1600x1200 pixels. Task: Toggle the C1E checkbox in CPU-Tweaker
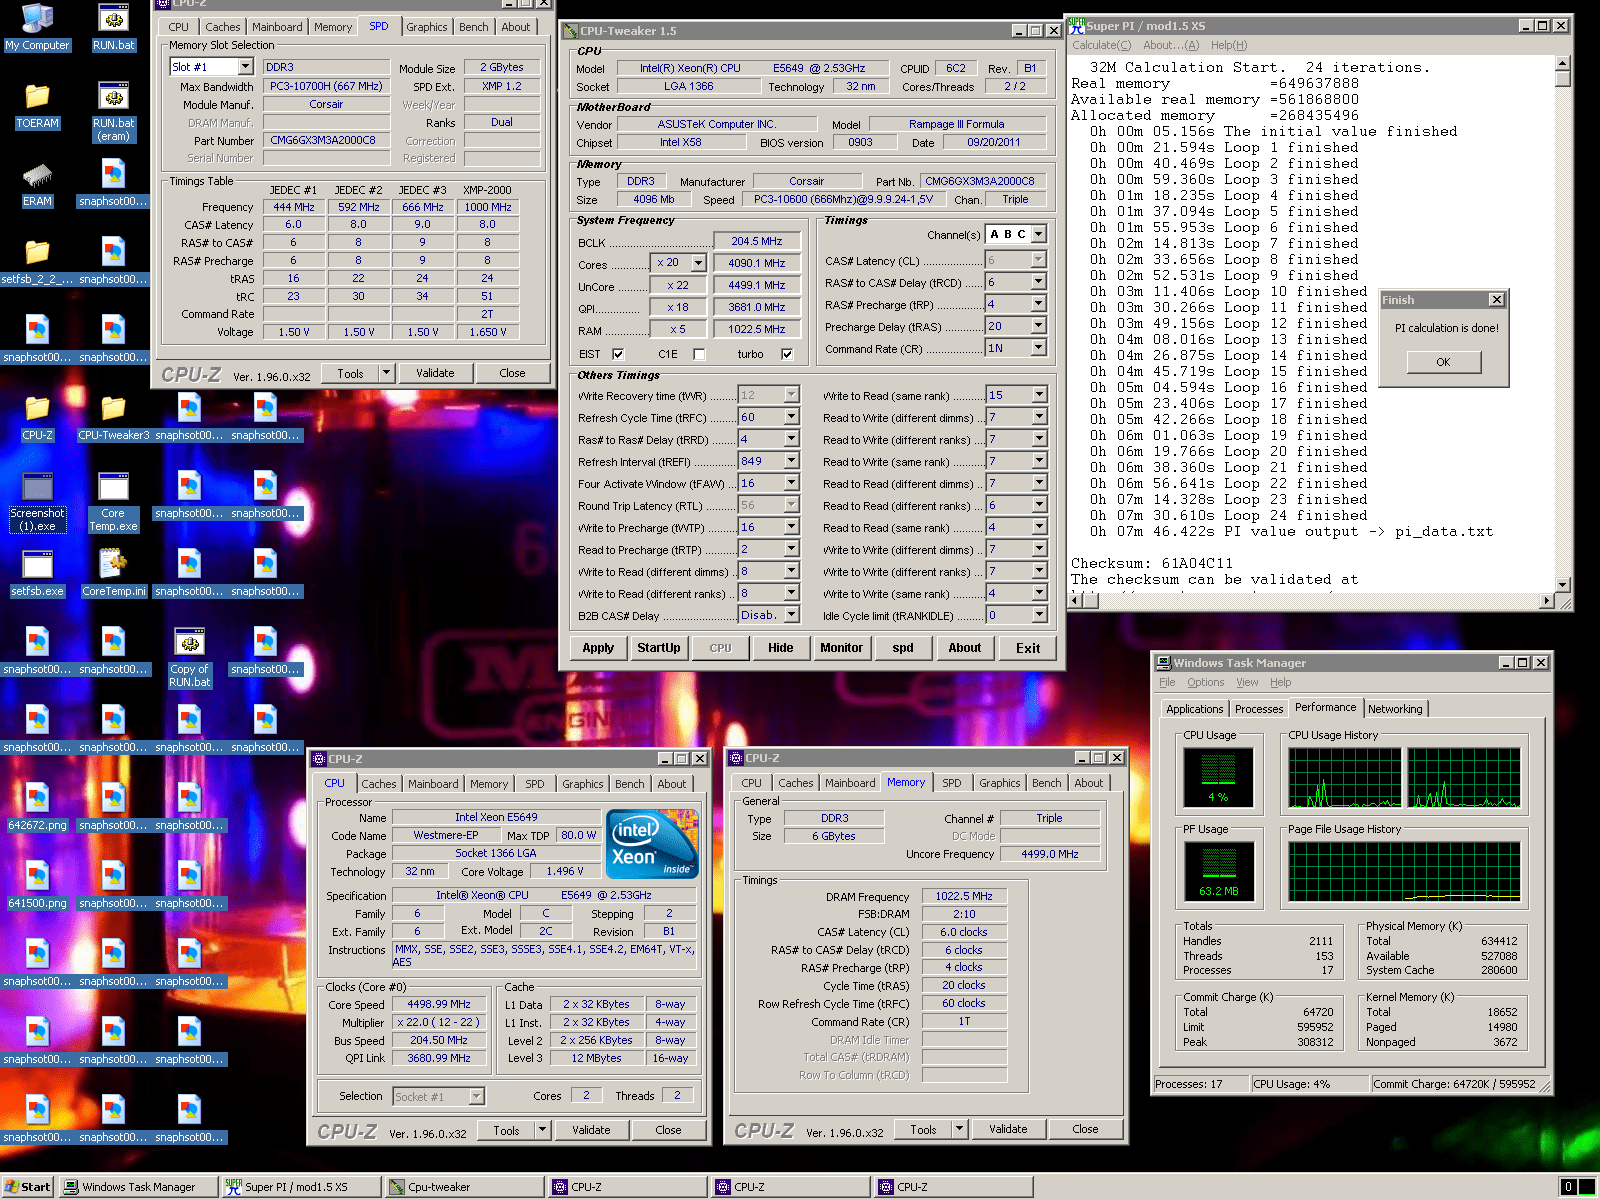tap(699, 354)
